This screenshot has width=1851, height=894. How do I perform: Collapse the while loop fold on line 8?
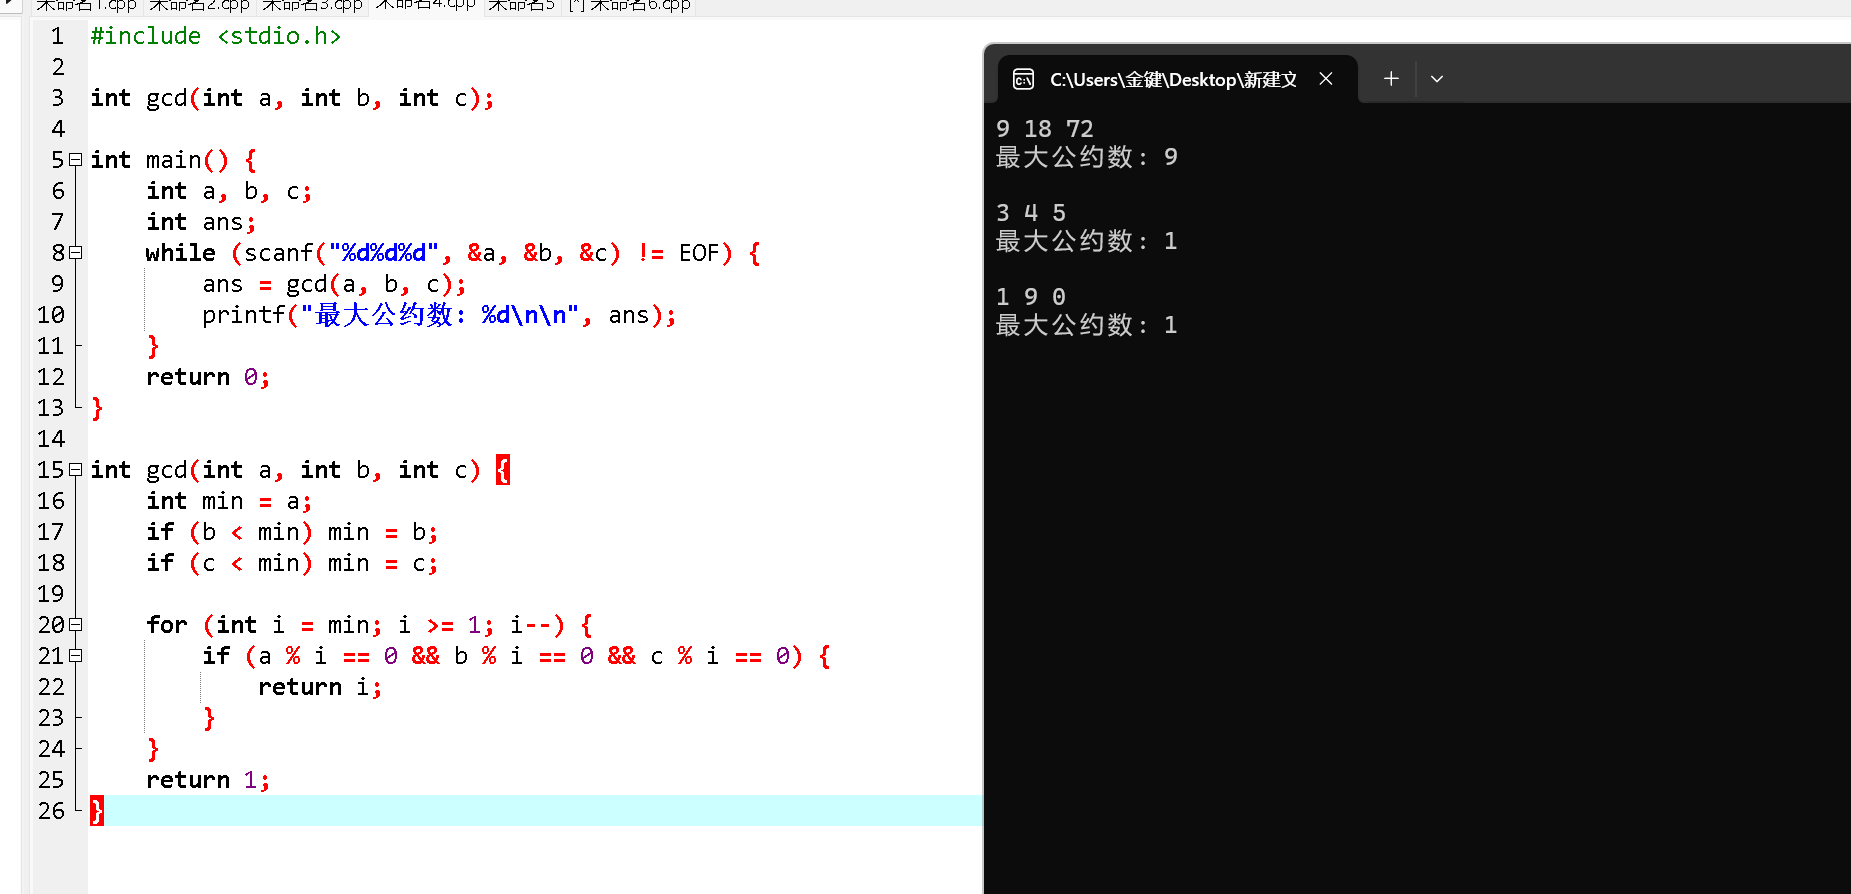click(x=76, y=253)
